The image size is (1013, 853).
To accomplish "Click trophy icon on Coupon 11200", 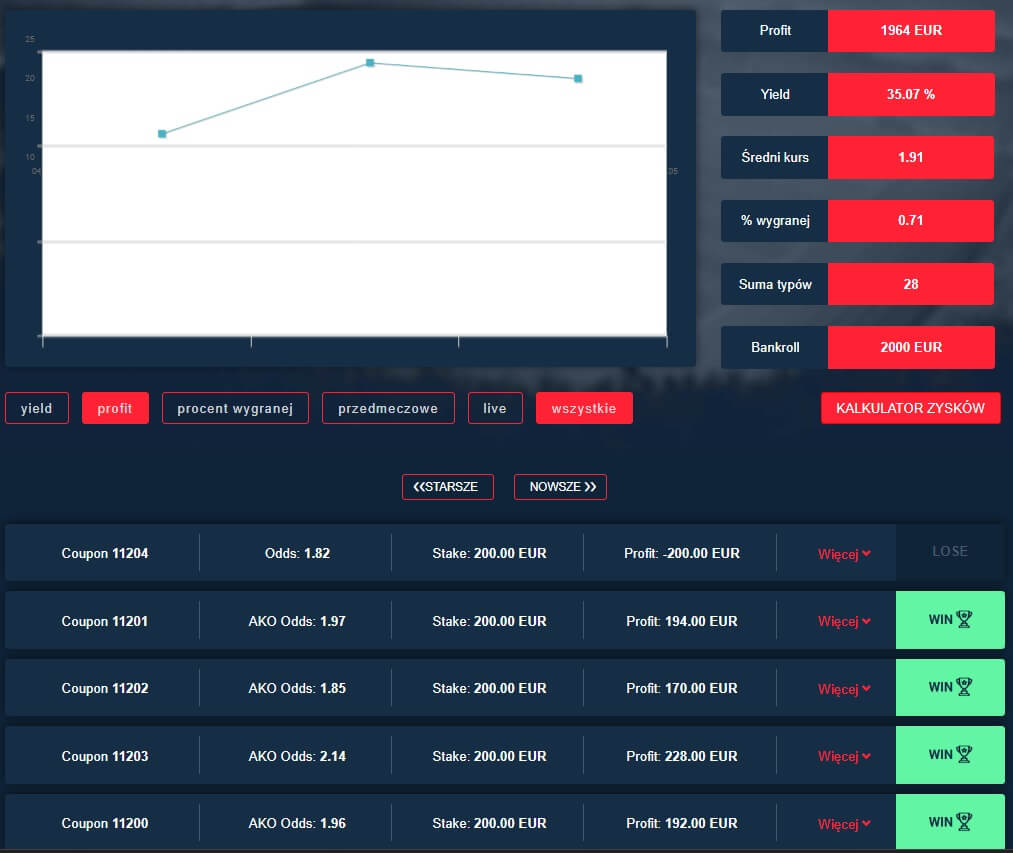I will point(964,821).
